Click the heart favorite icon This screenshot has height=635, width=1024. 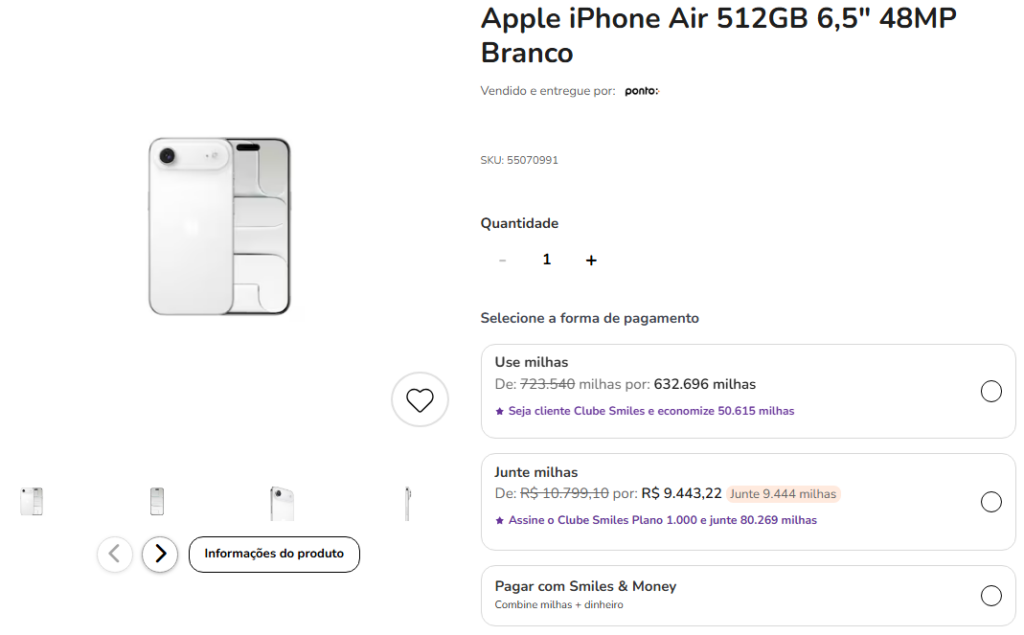coord(419,400)
